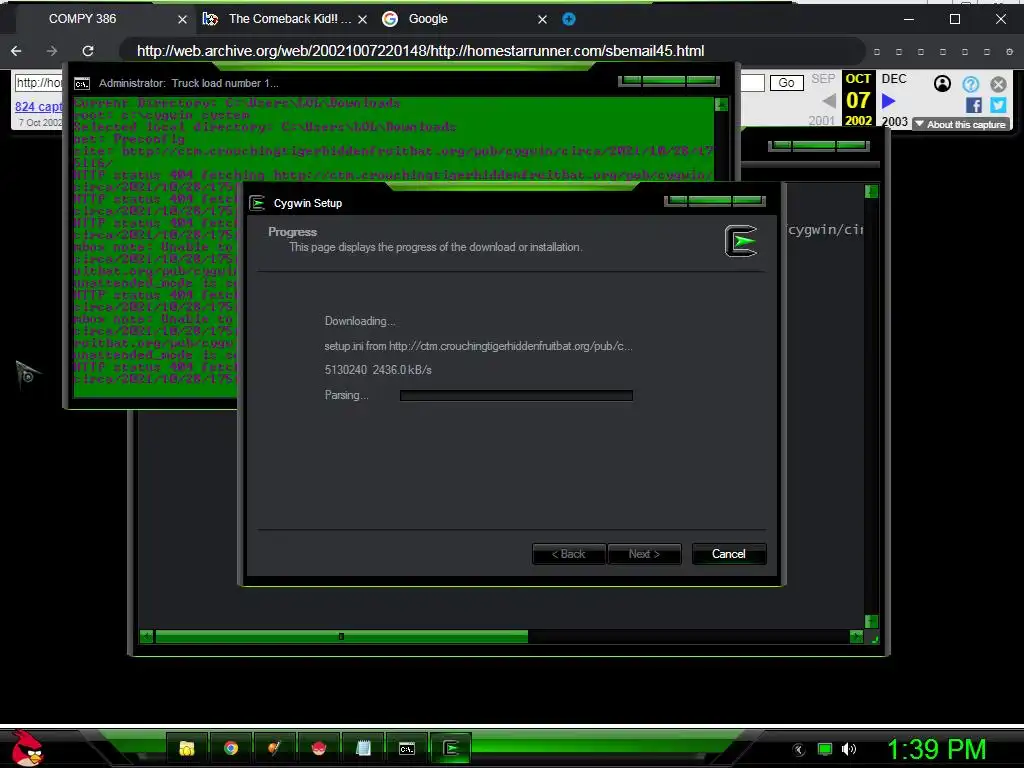Focus the web.archive.org address bar
1024x768 pixels.
click(x=490, y=51)
